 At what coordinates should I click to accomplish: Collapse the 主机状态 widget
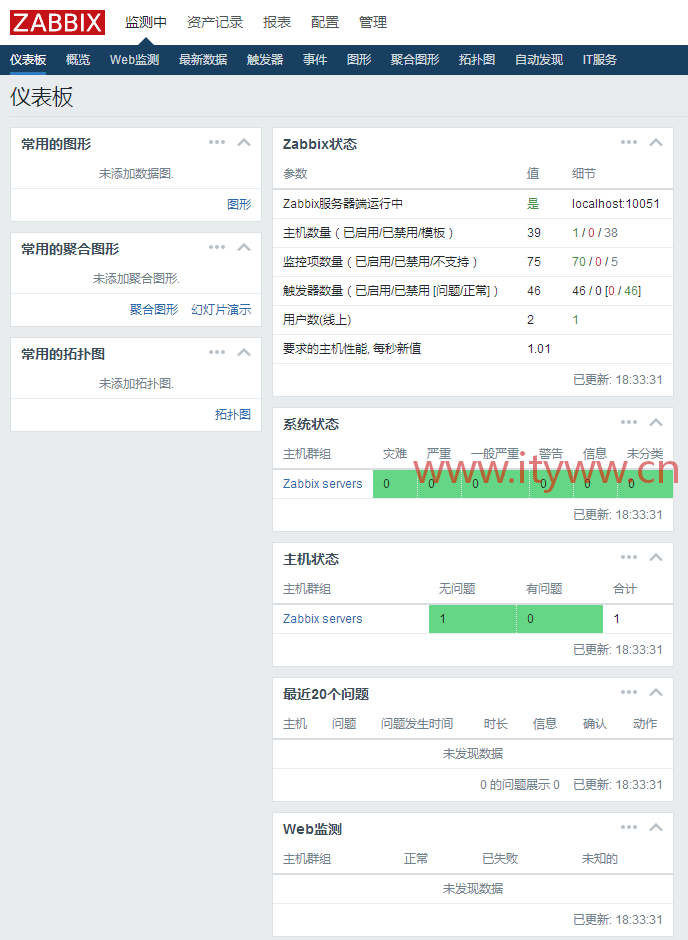pos(656,557)
